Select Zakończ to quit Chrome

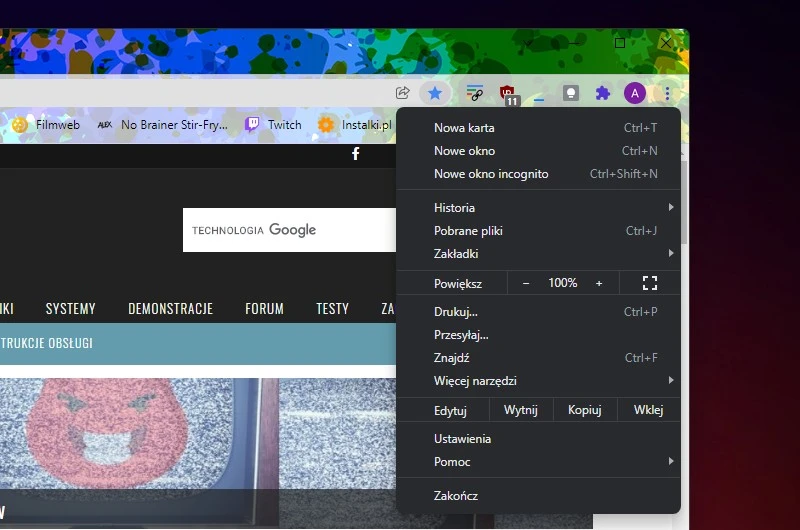538,496
